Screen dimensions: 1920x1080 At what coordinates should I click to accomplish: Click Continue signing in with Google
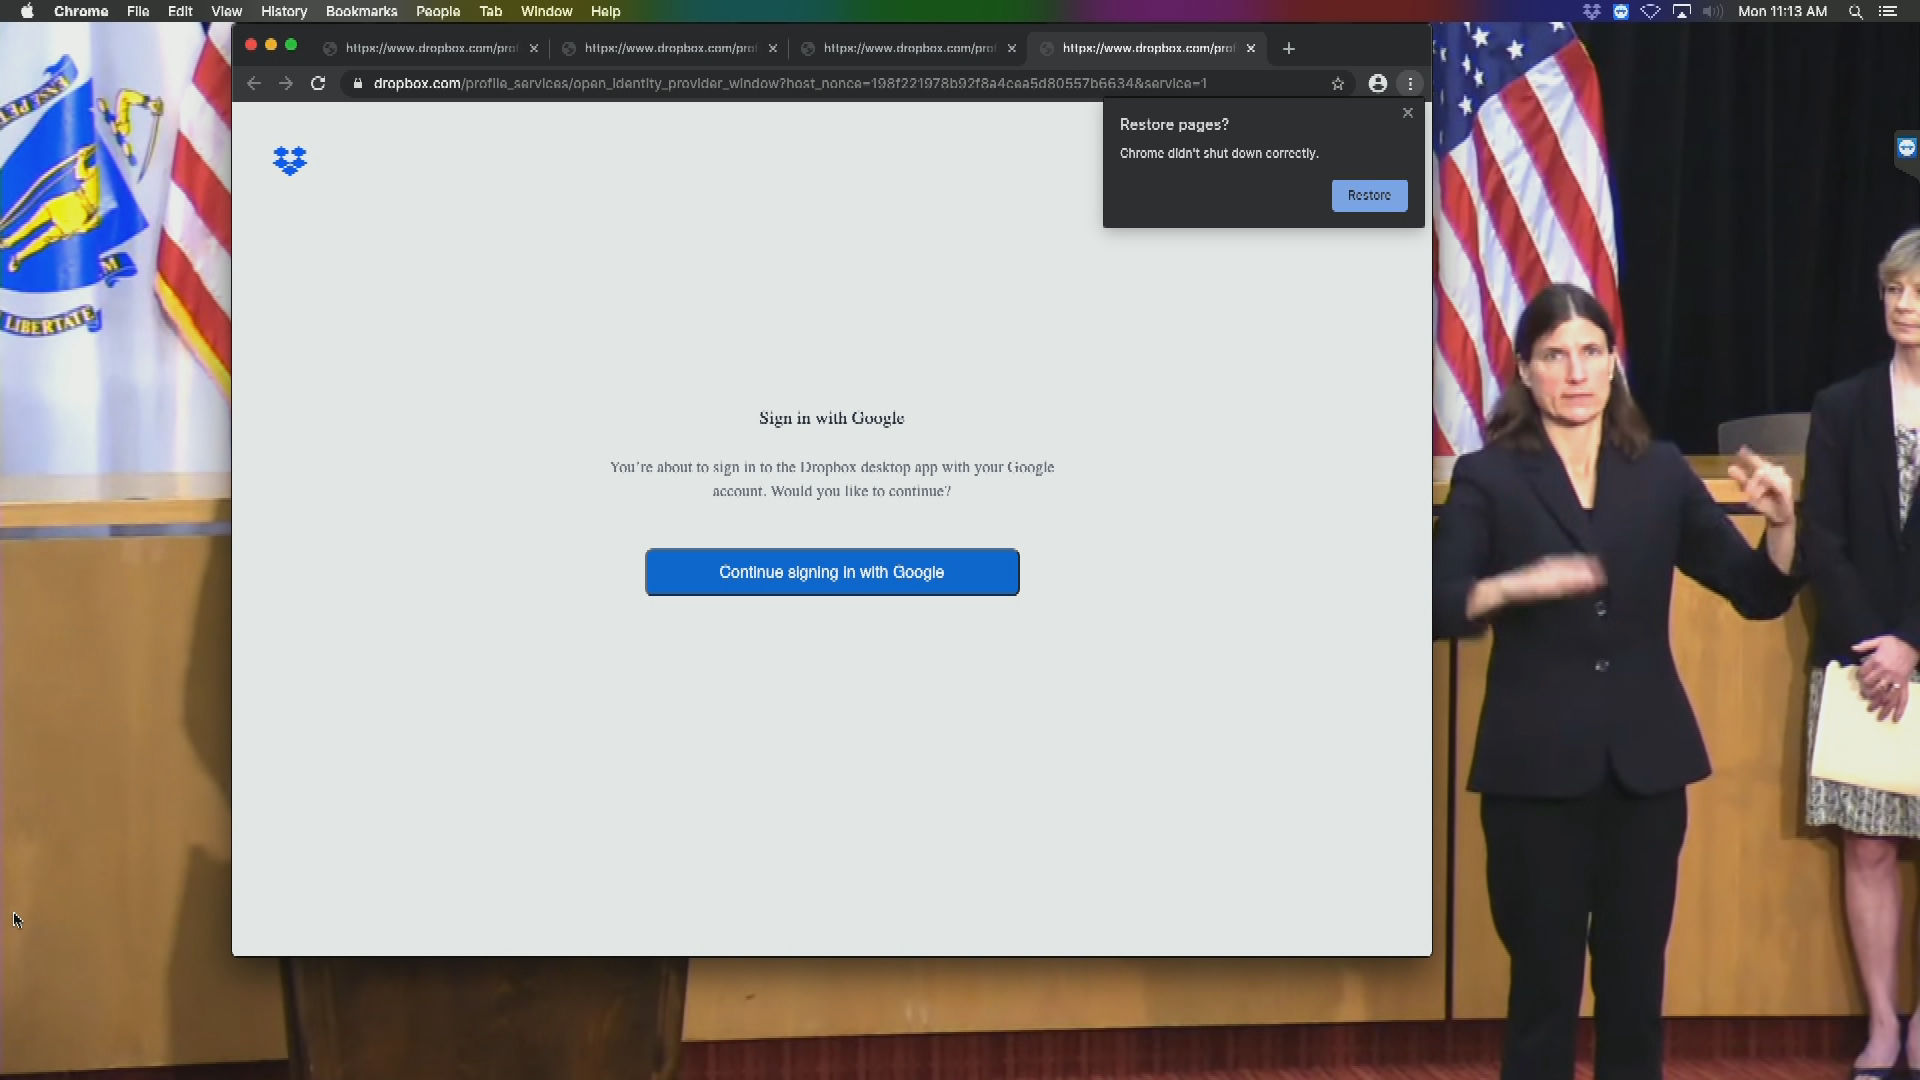click(x=832, y=572)
